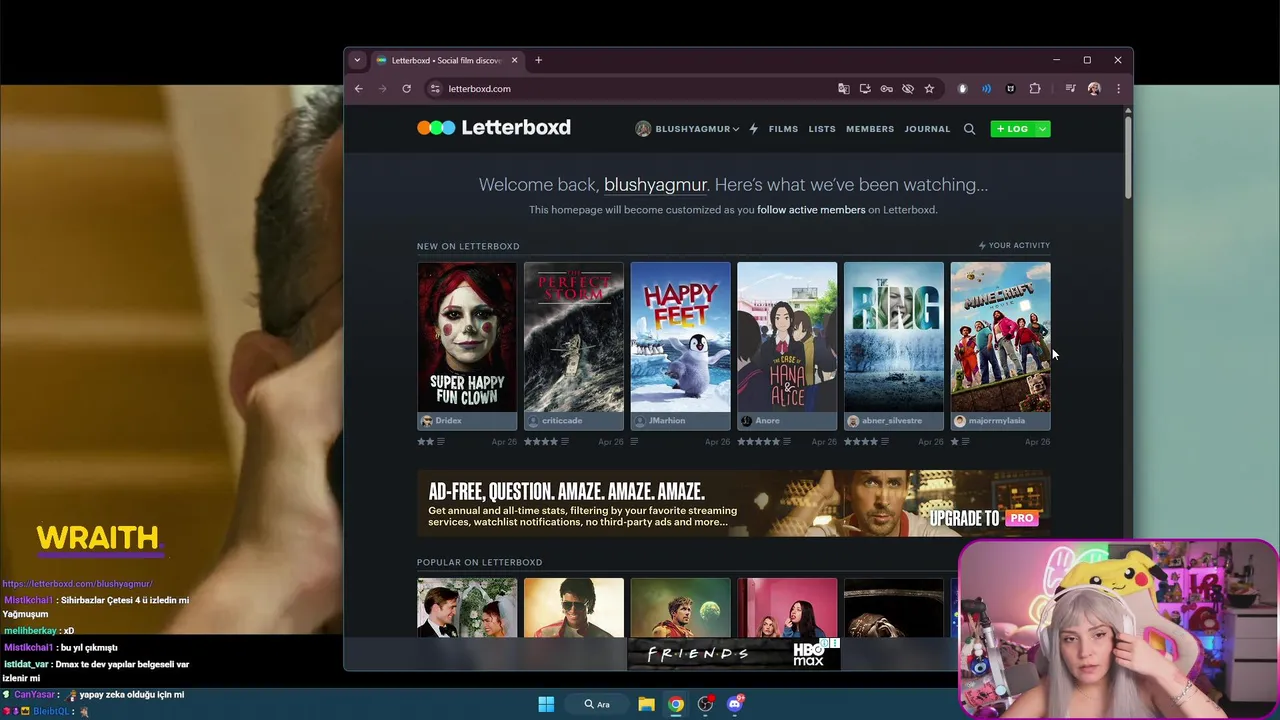Click the Upgrade to PRO banner
Screen dimensions: 1280x720
pos(734,504)
